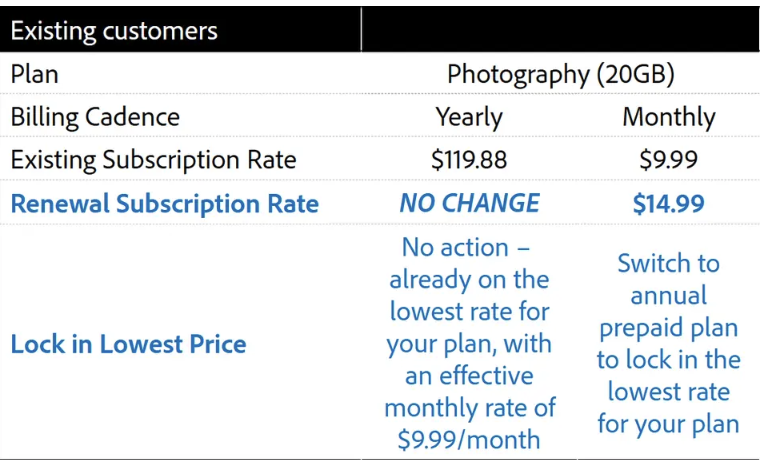Screen dimensions: 760x460
Task: Select the Lock in Lowest Price label
Action: coord(128,344)
